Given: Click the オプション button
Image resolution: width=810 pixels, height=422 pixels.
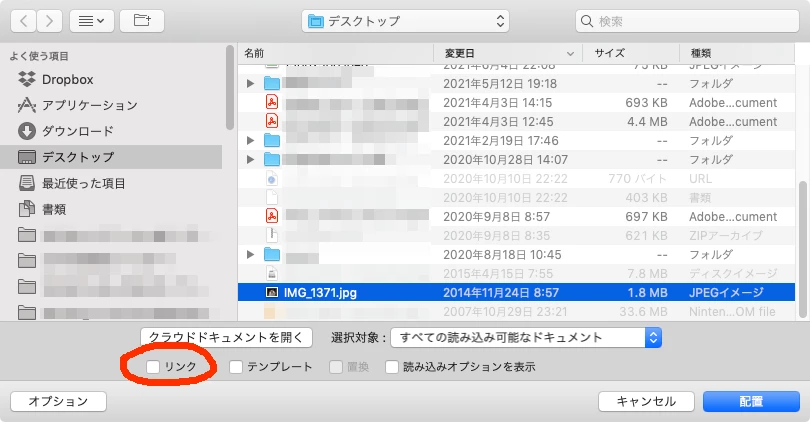Looking at the screenshot, I should 58,401.
